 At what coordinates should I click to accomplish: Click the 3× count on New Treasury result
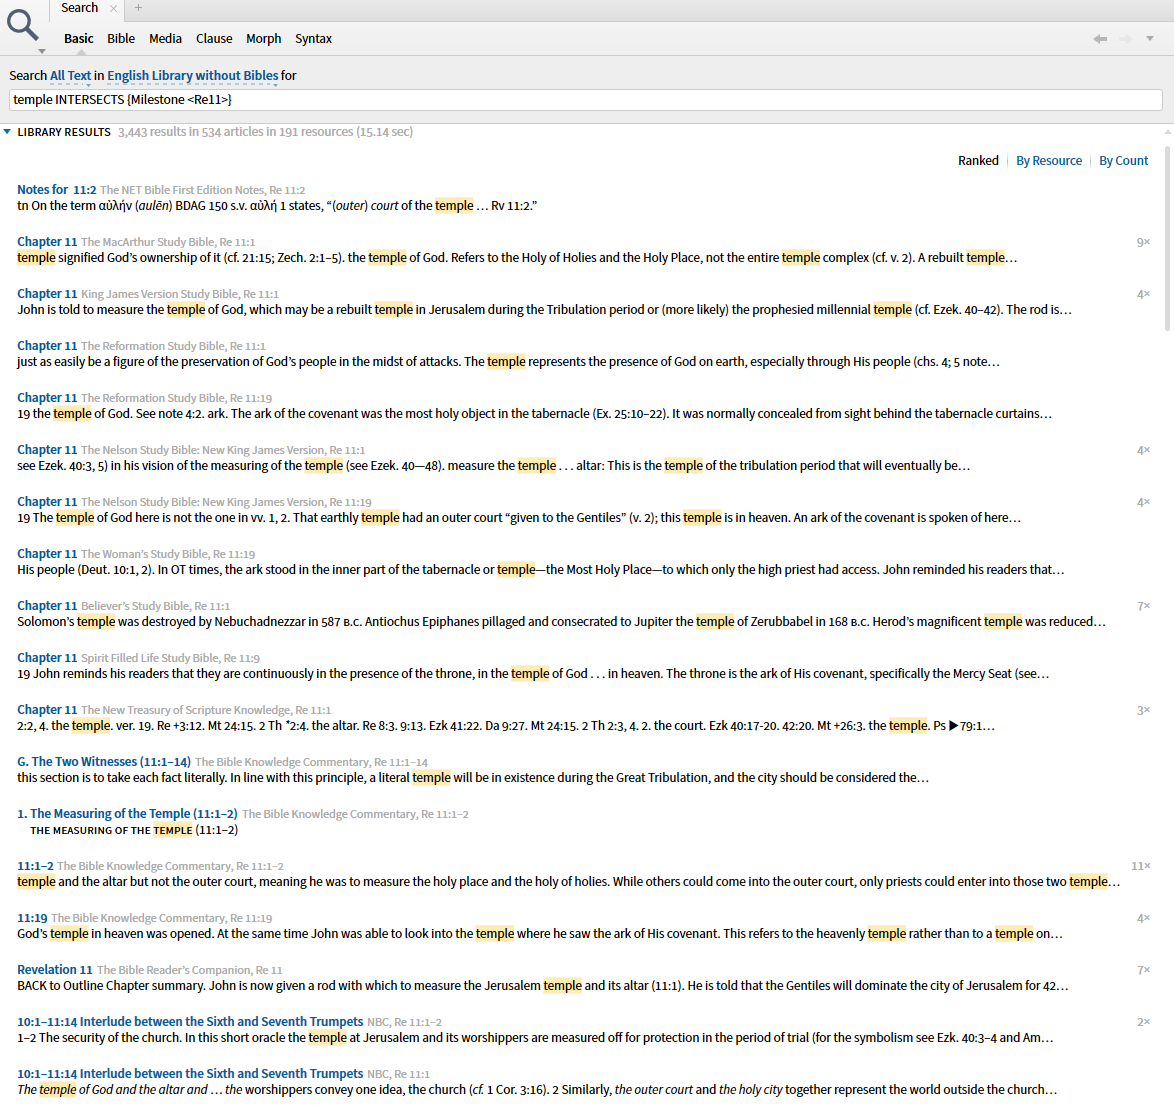[x=1143, y=710]
